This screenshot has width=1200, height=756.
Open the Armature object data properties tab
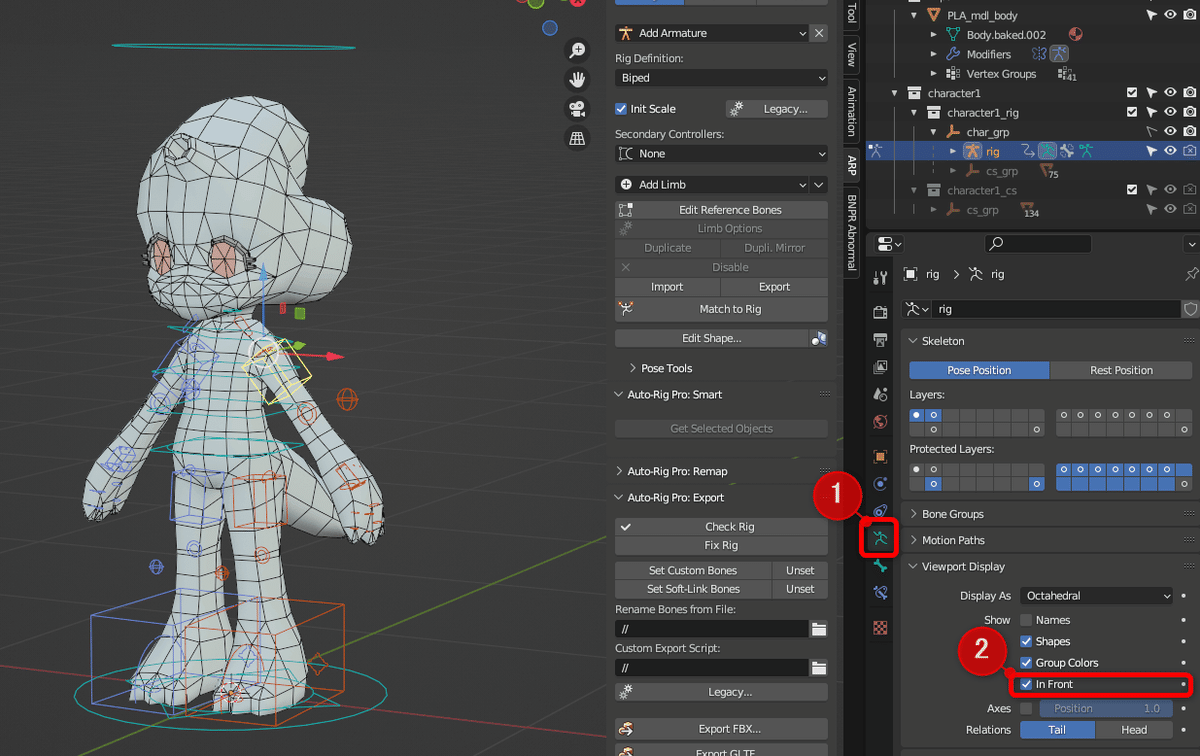coord(880,539)
